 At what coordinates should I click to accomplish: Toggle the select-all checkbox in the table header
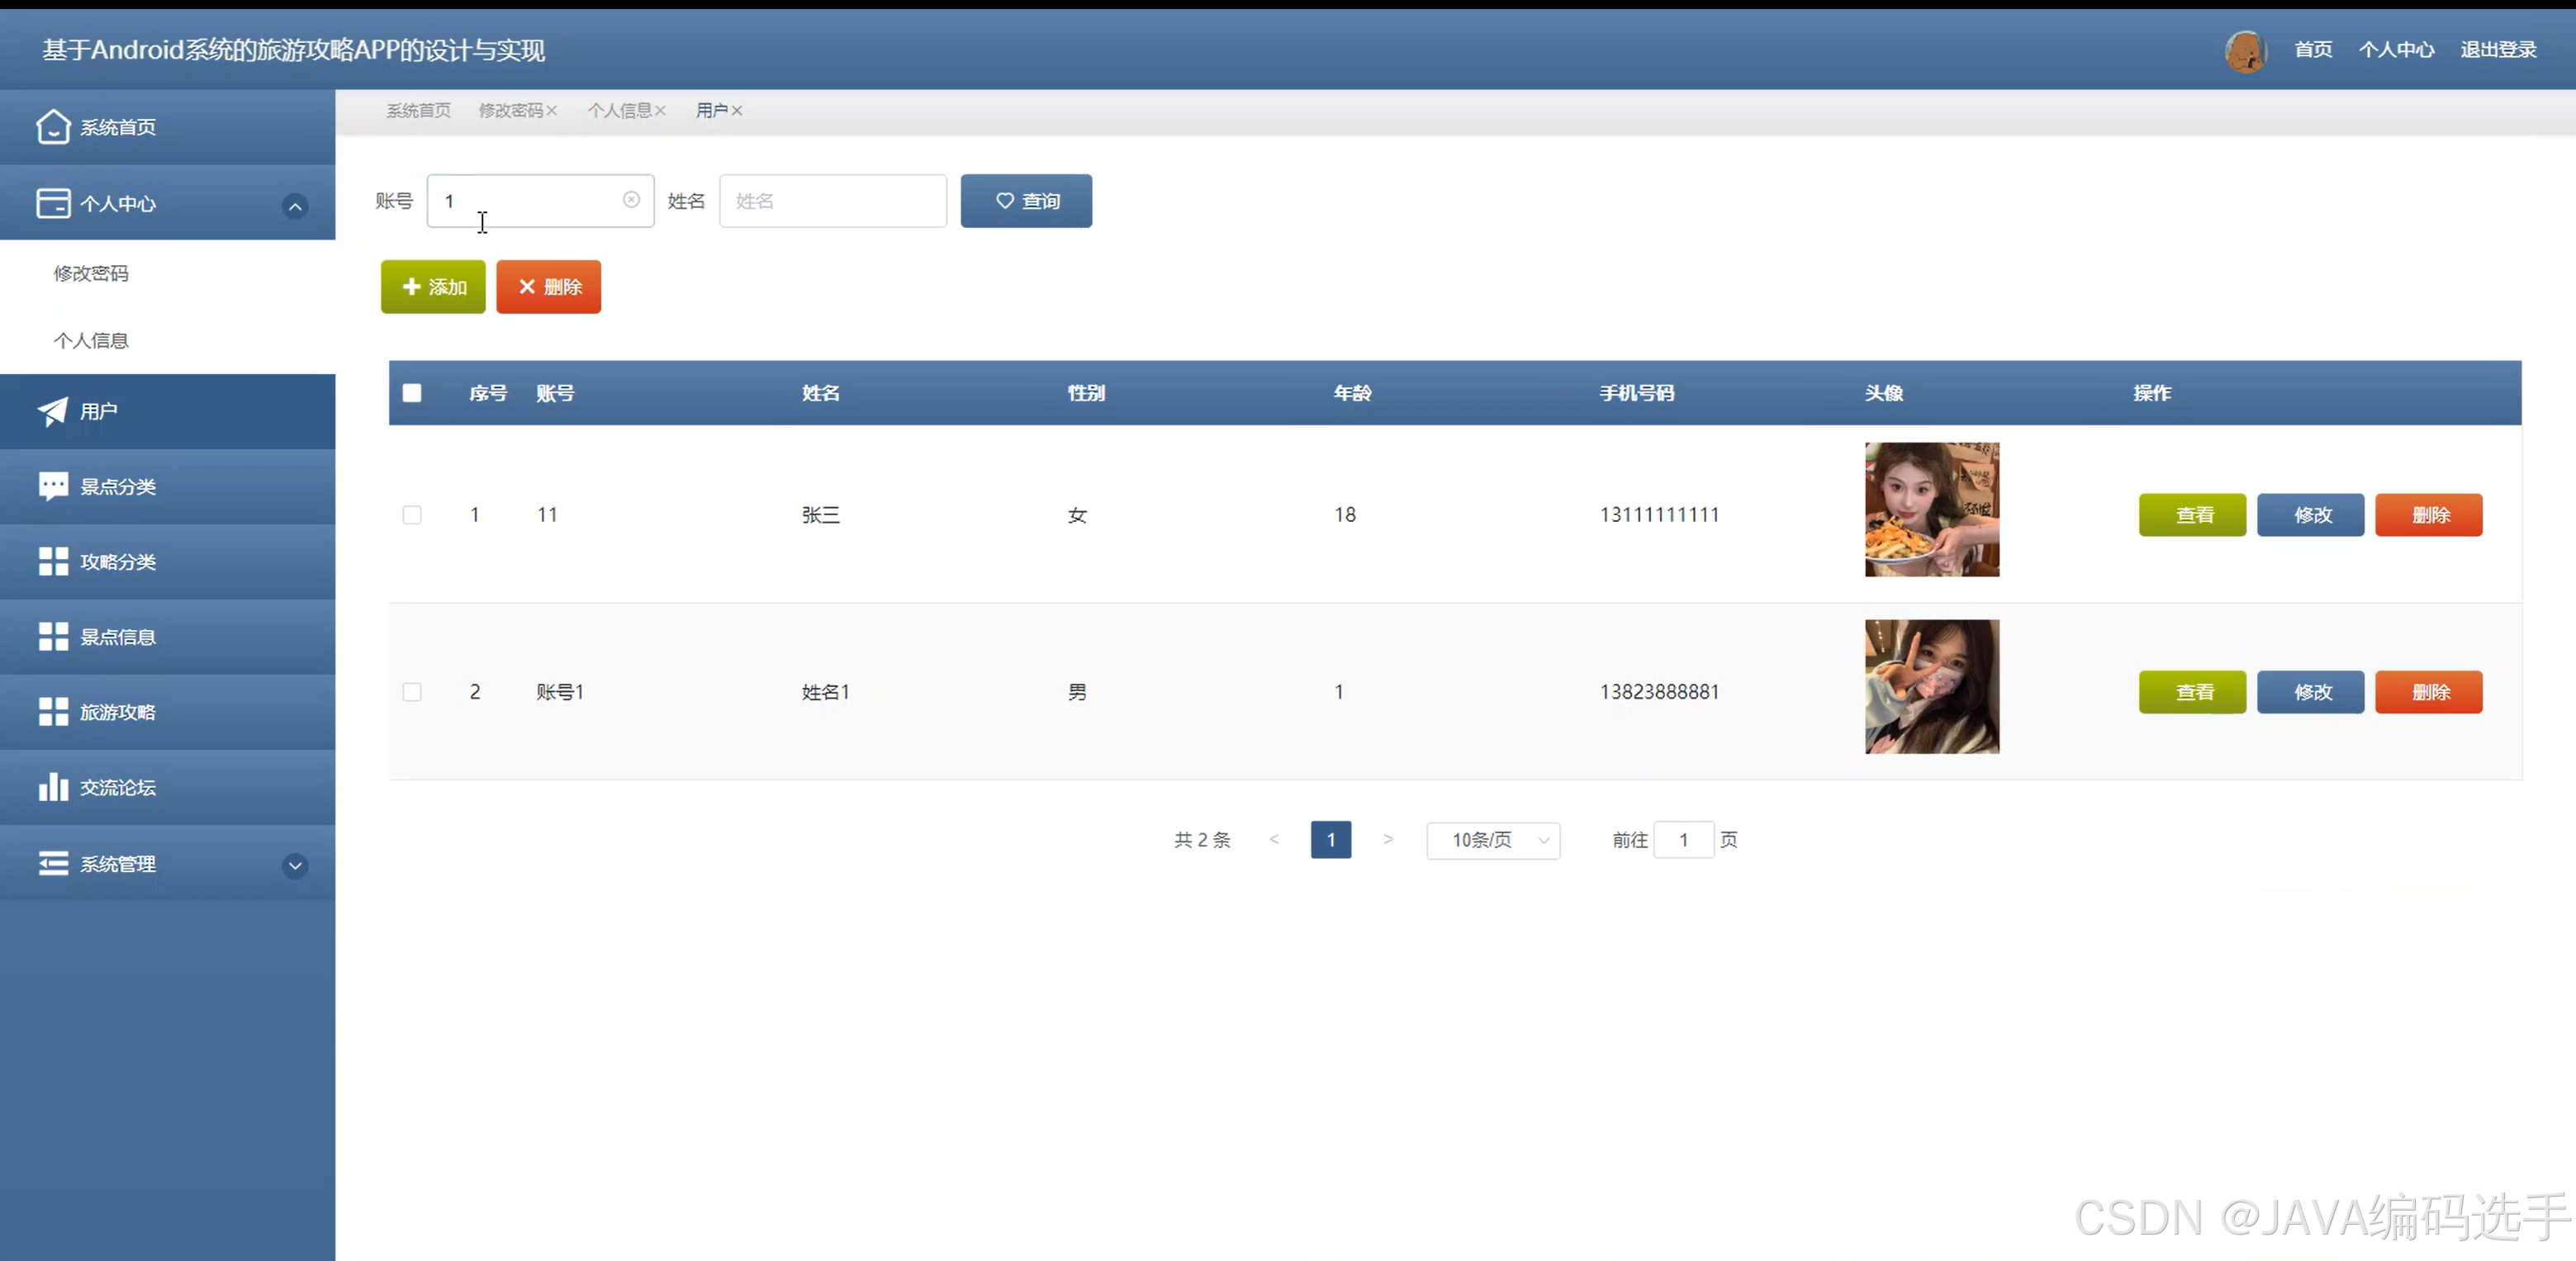[412, 393]
